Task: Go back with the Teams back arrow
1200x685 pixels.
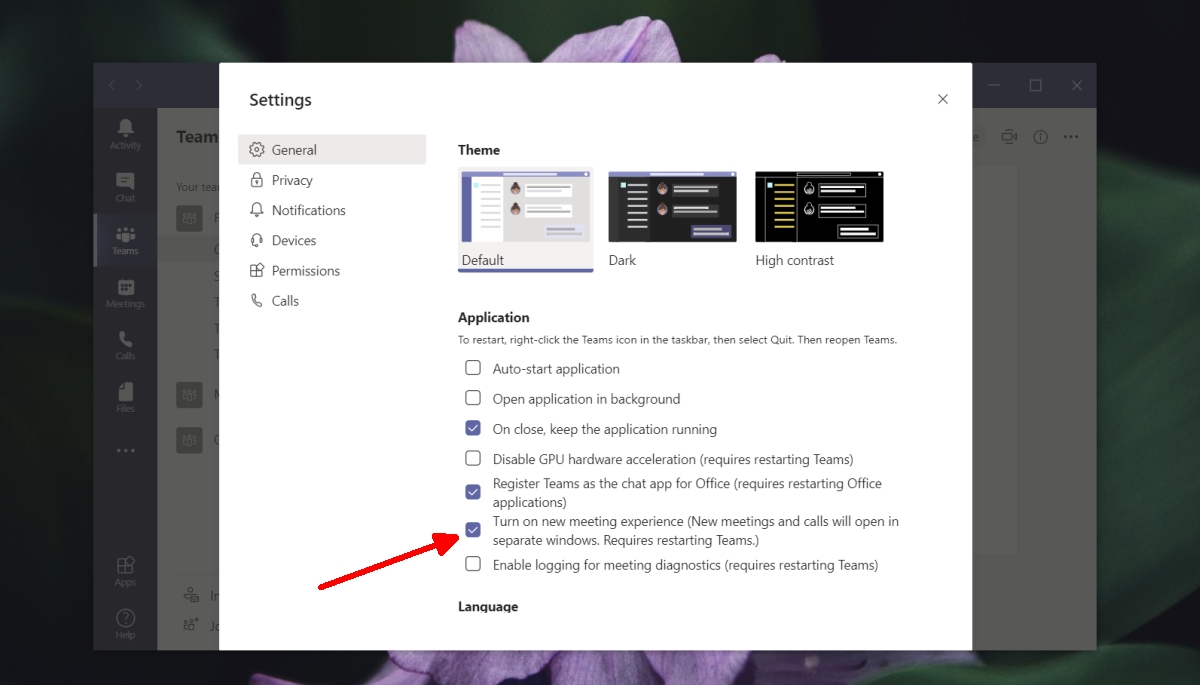Action: (112, 86)
